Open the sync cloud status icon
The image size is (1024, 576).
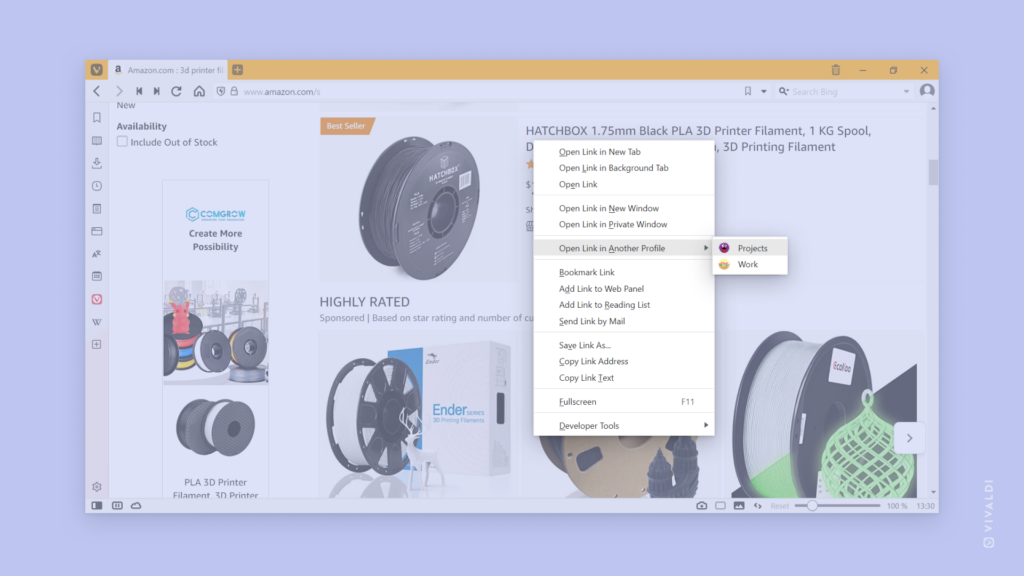click(x=136, y=505)
